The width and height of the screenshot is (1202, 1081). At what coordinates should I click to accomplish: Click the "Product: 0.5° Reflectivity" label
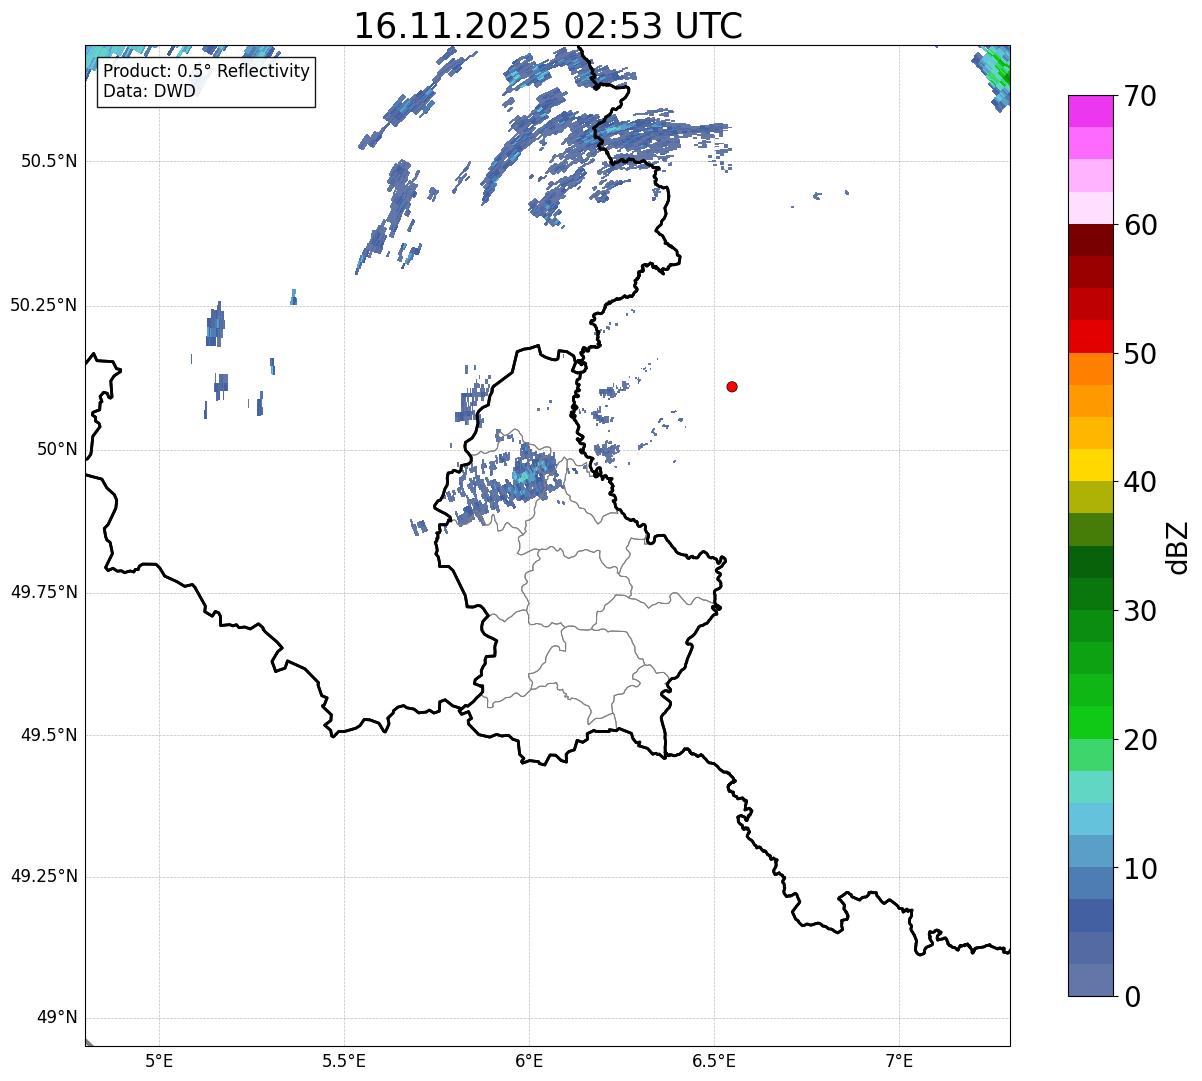tap(206, 72)
